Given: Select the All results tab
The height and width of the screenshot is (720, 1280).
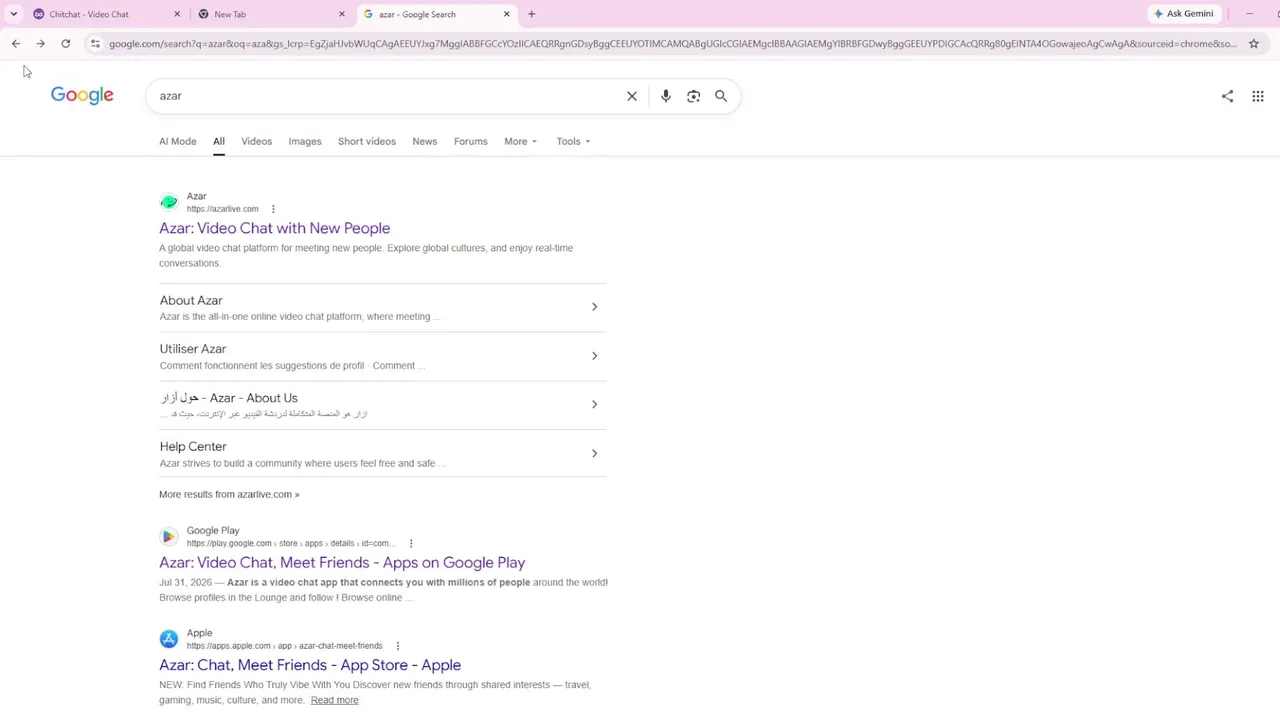Looking at the screenshot, I should click(218, 141).
